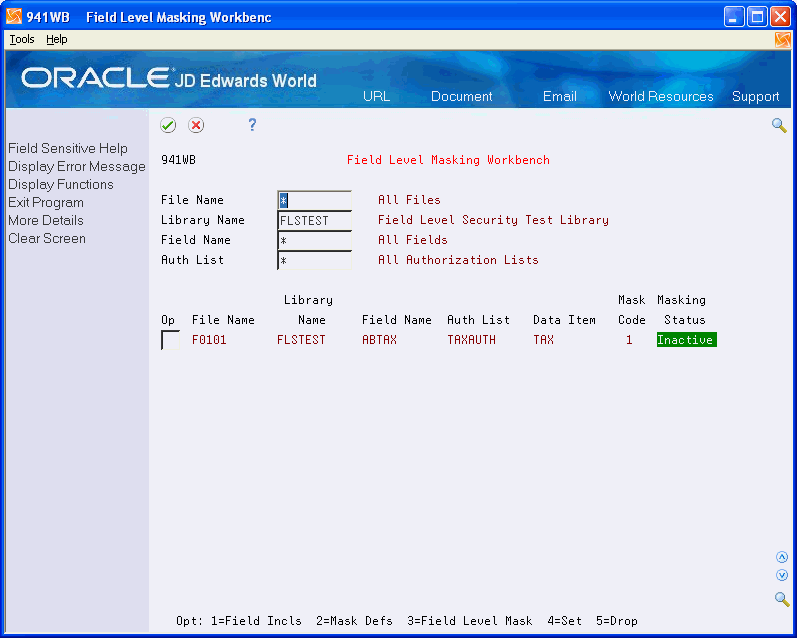Screen dimensions: 797x638
Task: Choose Display Error Message in sidebar
Action: pyautogui.click(x=77, y=167)
